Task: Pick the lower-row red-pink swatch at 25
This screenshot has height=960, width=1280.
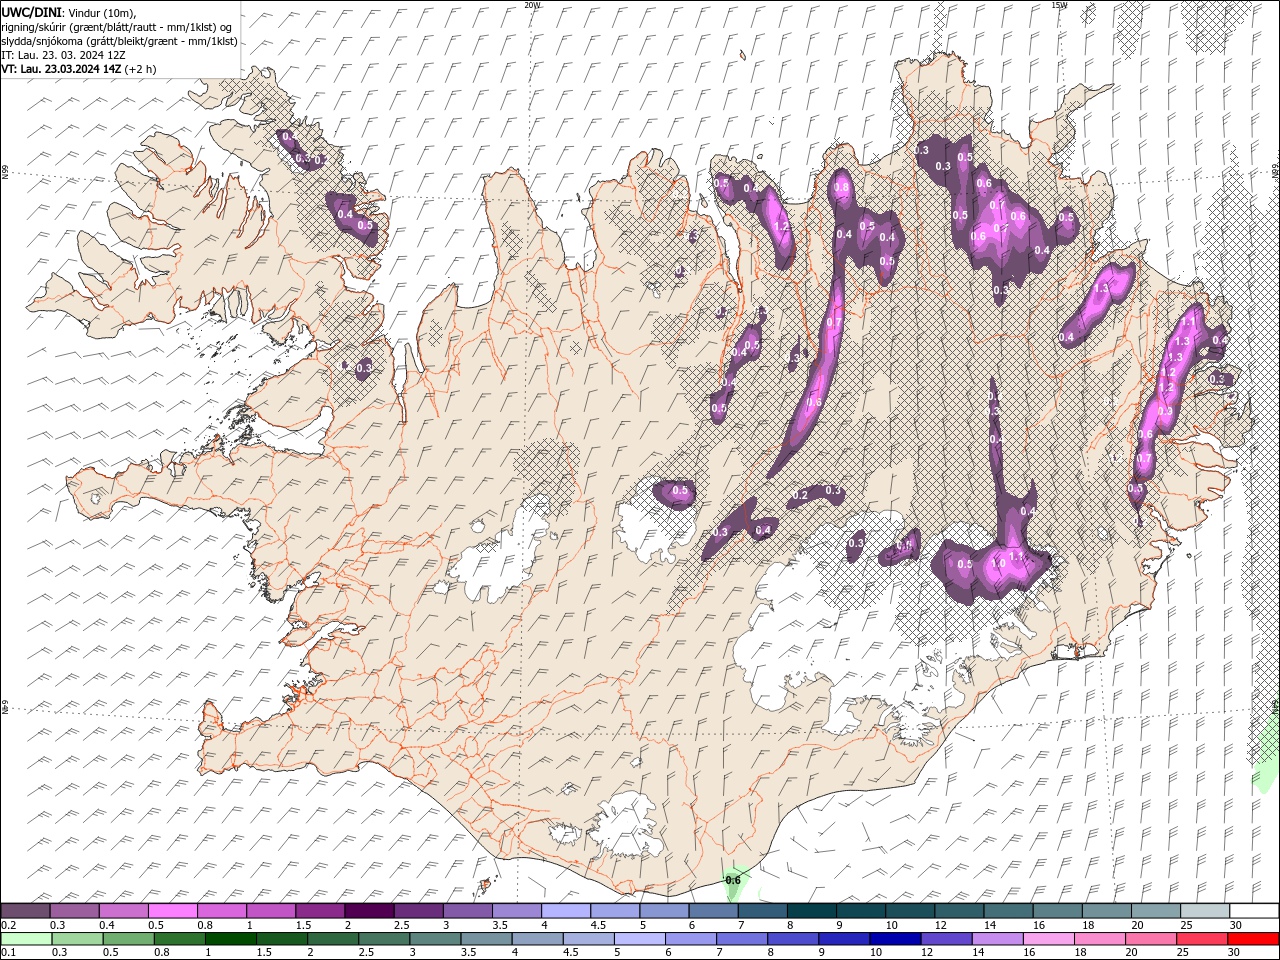Action: coord(1201,939)
